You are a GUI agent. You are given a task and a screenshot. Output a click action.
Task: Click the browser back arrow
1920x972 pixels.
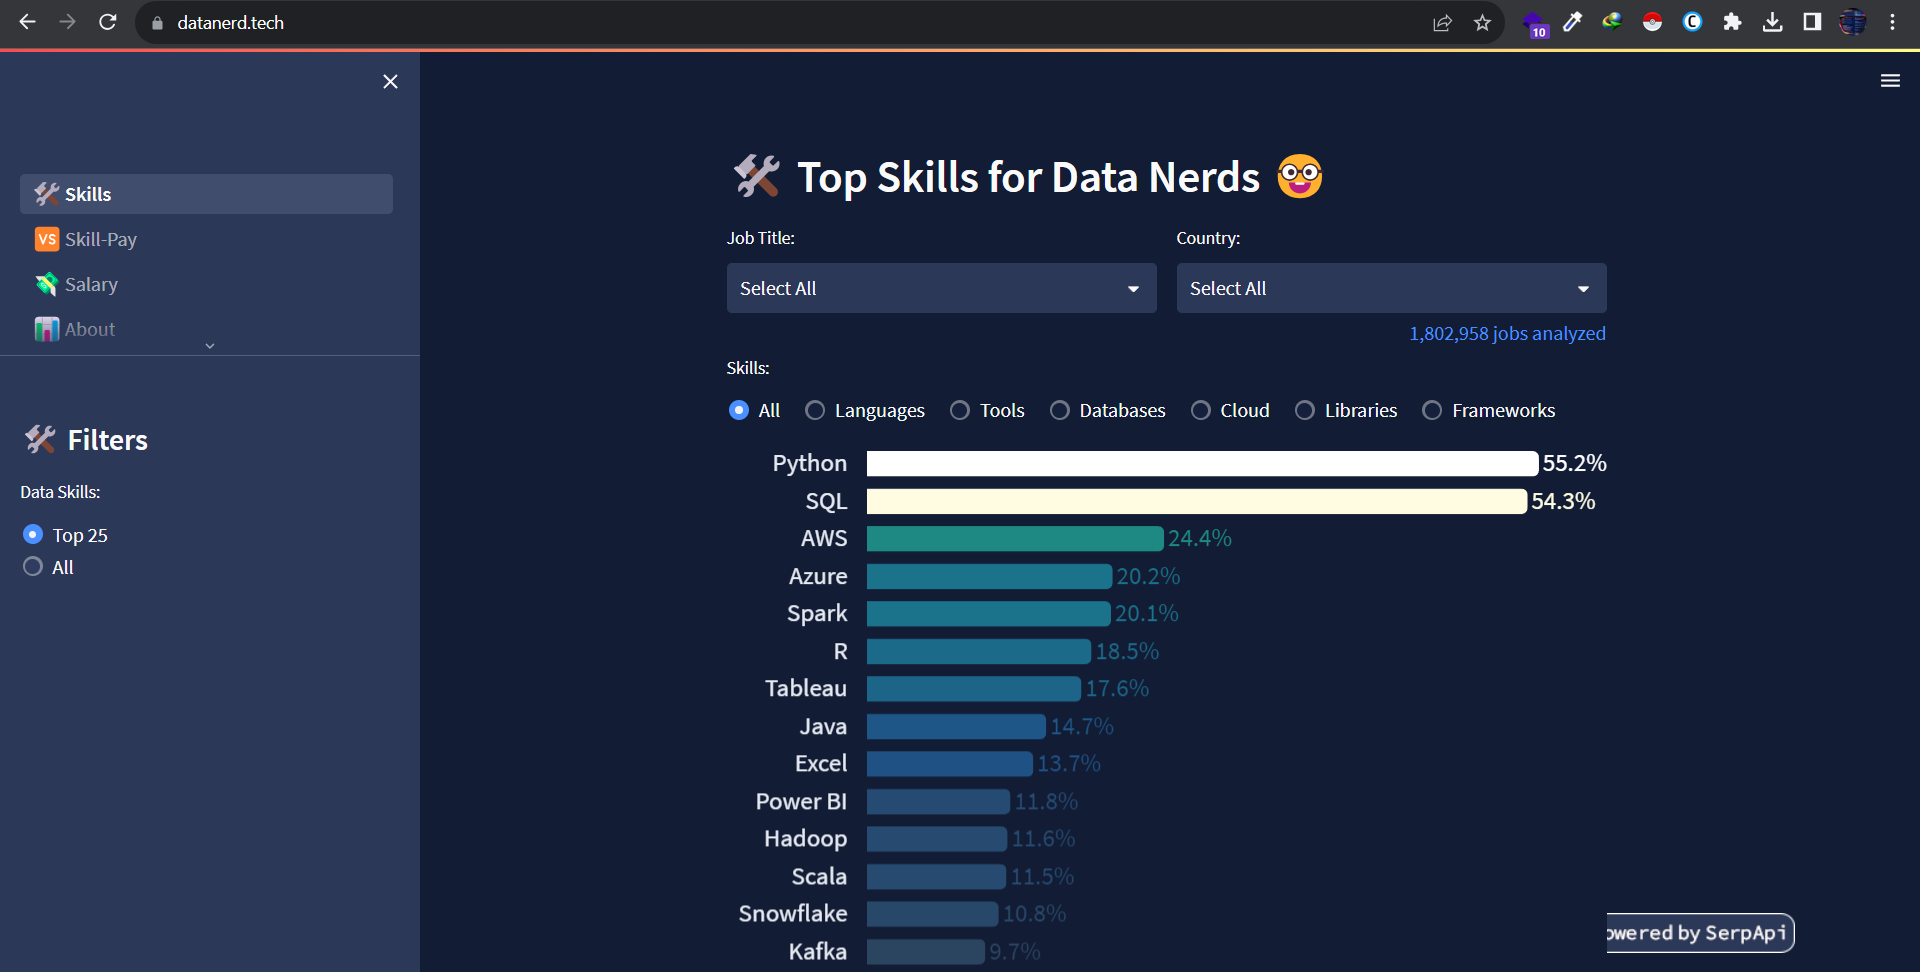(x=27, y=22)
